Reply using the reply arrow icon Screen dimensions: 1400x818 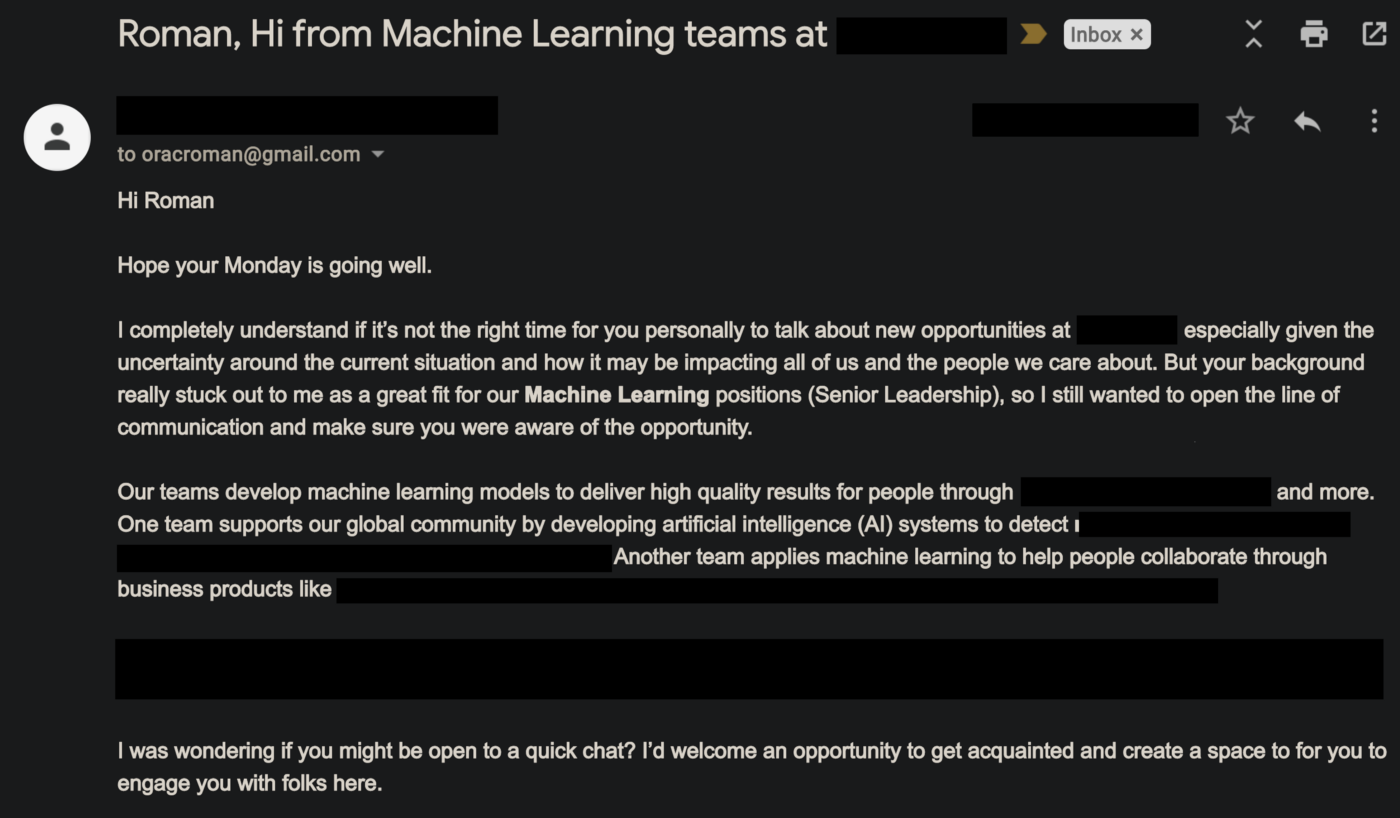pos(1307,122)
